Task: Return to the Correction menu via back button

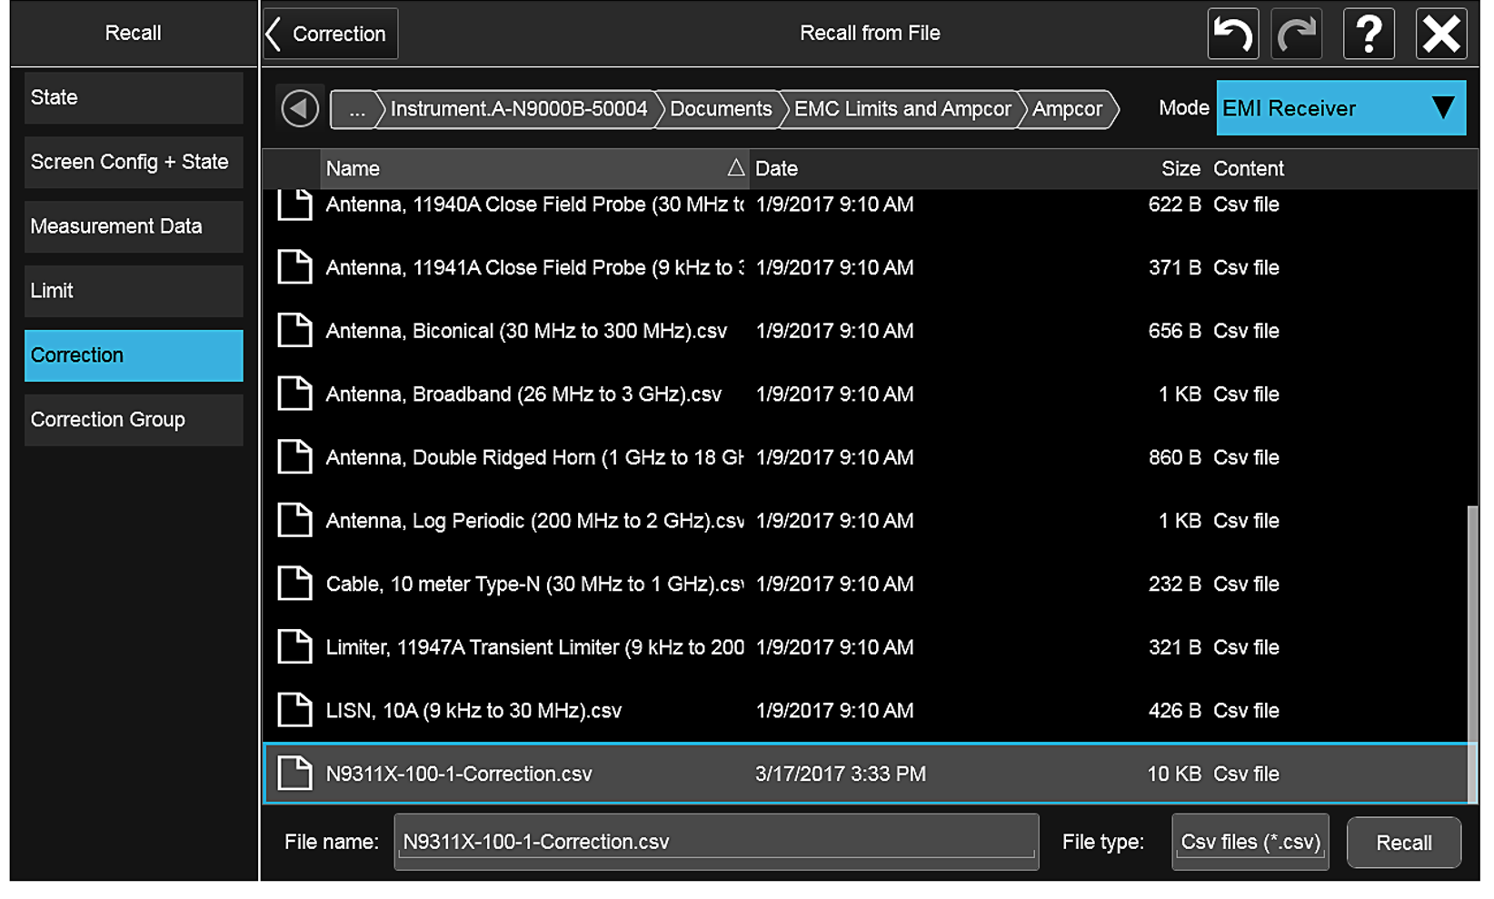Action: click(x=331, y=34)
